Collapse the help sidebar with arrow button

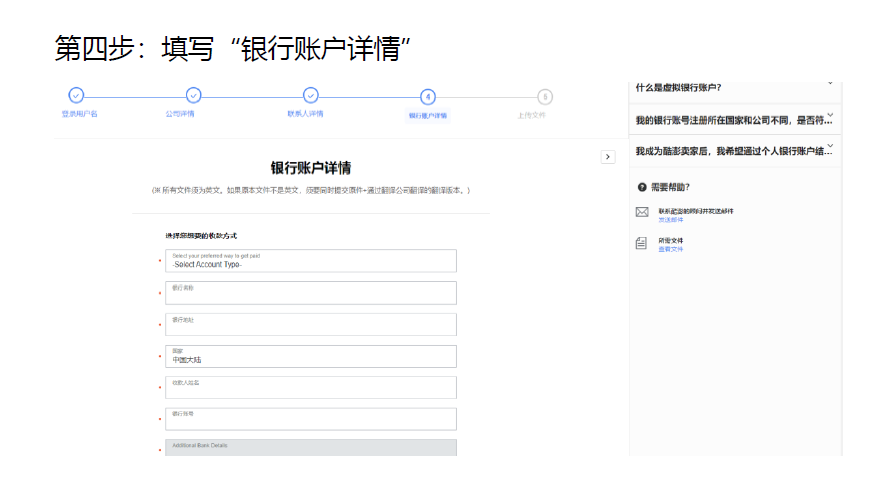click(607, 157)
